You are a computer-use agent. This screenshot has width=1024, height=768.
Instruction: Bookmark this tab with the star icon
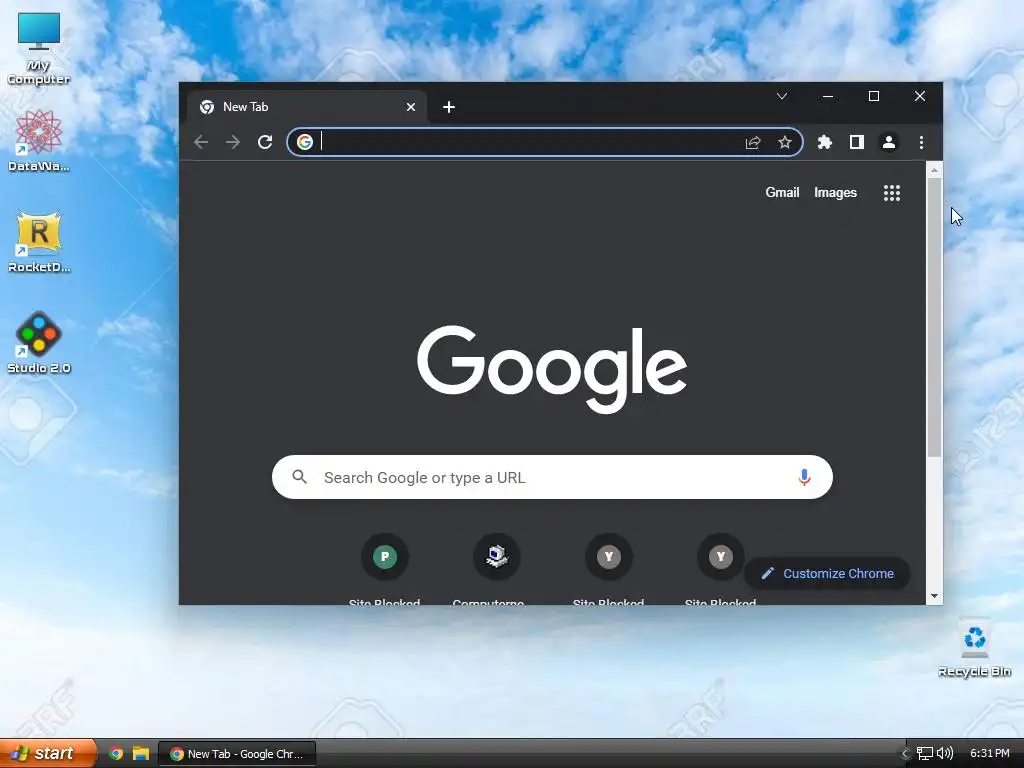tap(785, 142)
